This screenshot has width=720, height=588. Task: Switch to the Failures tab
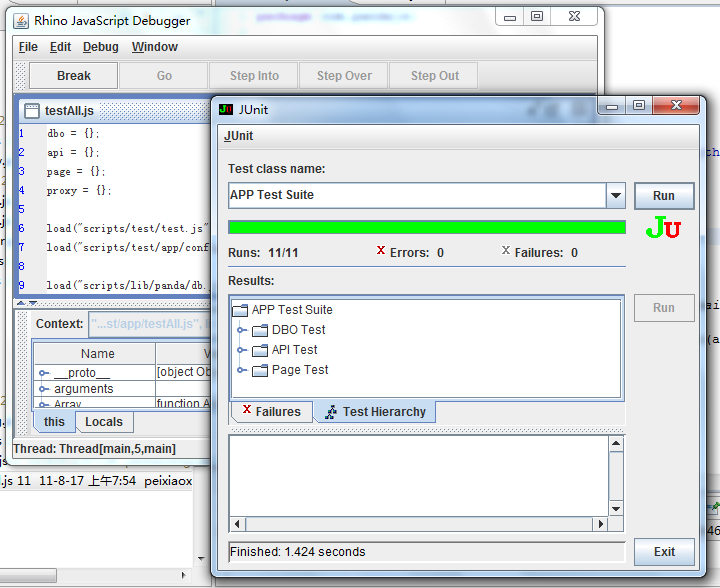click(271, 412)
